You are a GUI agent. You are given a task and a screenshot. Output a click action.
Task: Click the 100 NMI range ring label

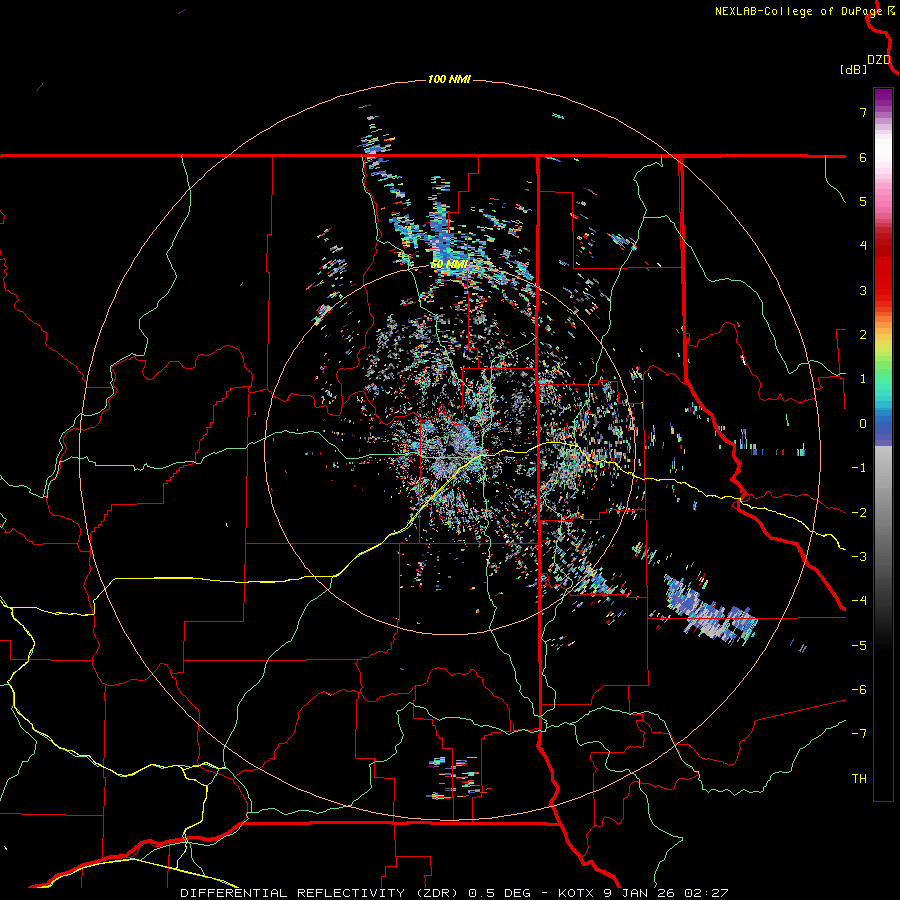(x=449, y=79)
